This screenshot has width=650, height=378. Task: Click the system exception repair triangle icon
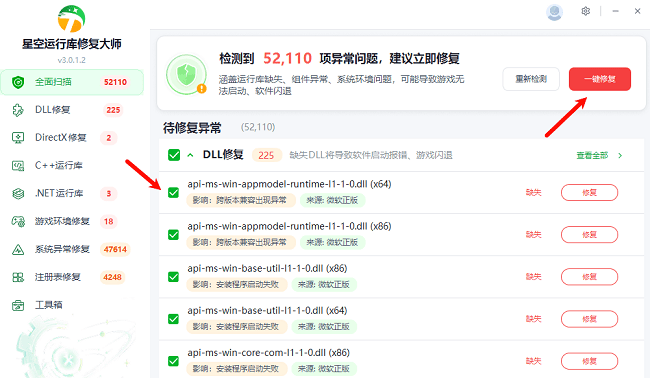18,250
